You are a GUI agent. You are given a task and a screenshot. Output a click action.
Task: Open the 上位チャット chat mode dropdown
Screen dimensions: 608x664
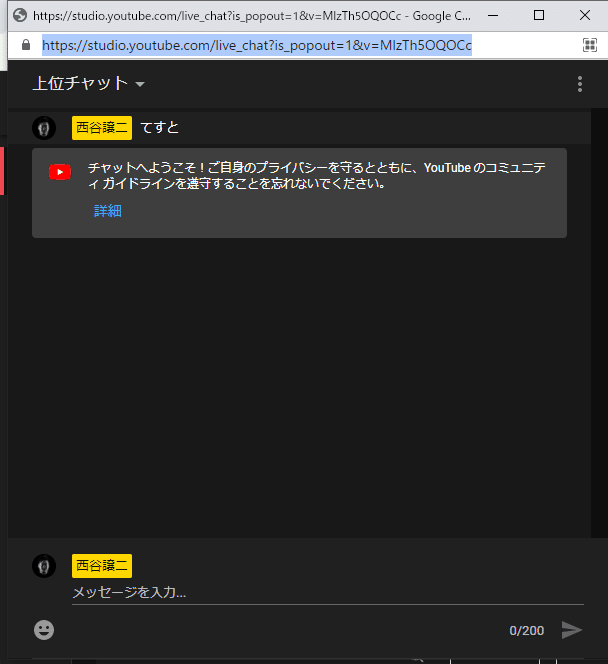(89, 83)
